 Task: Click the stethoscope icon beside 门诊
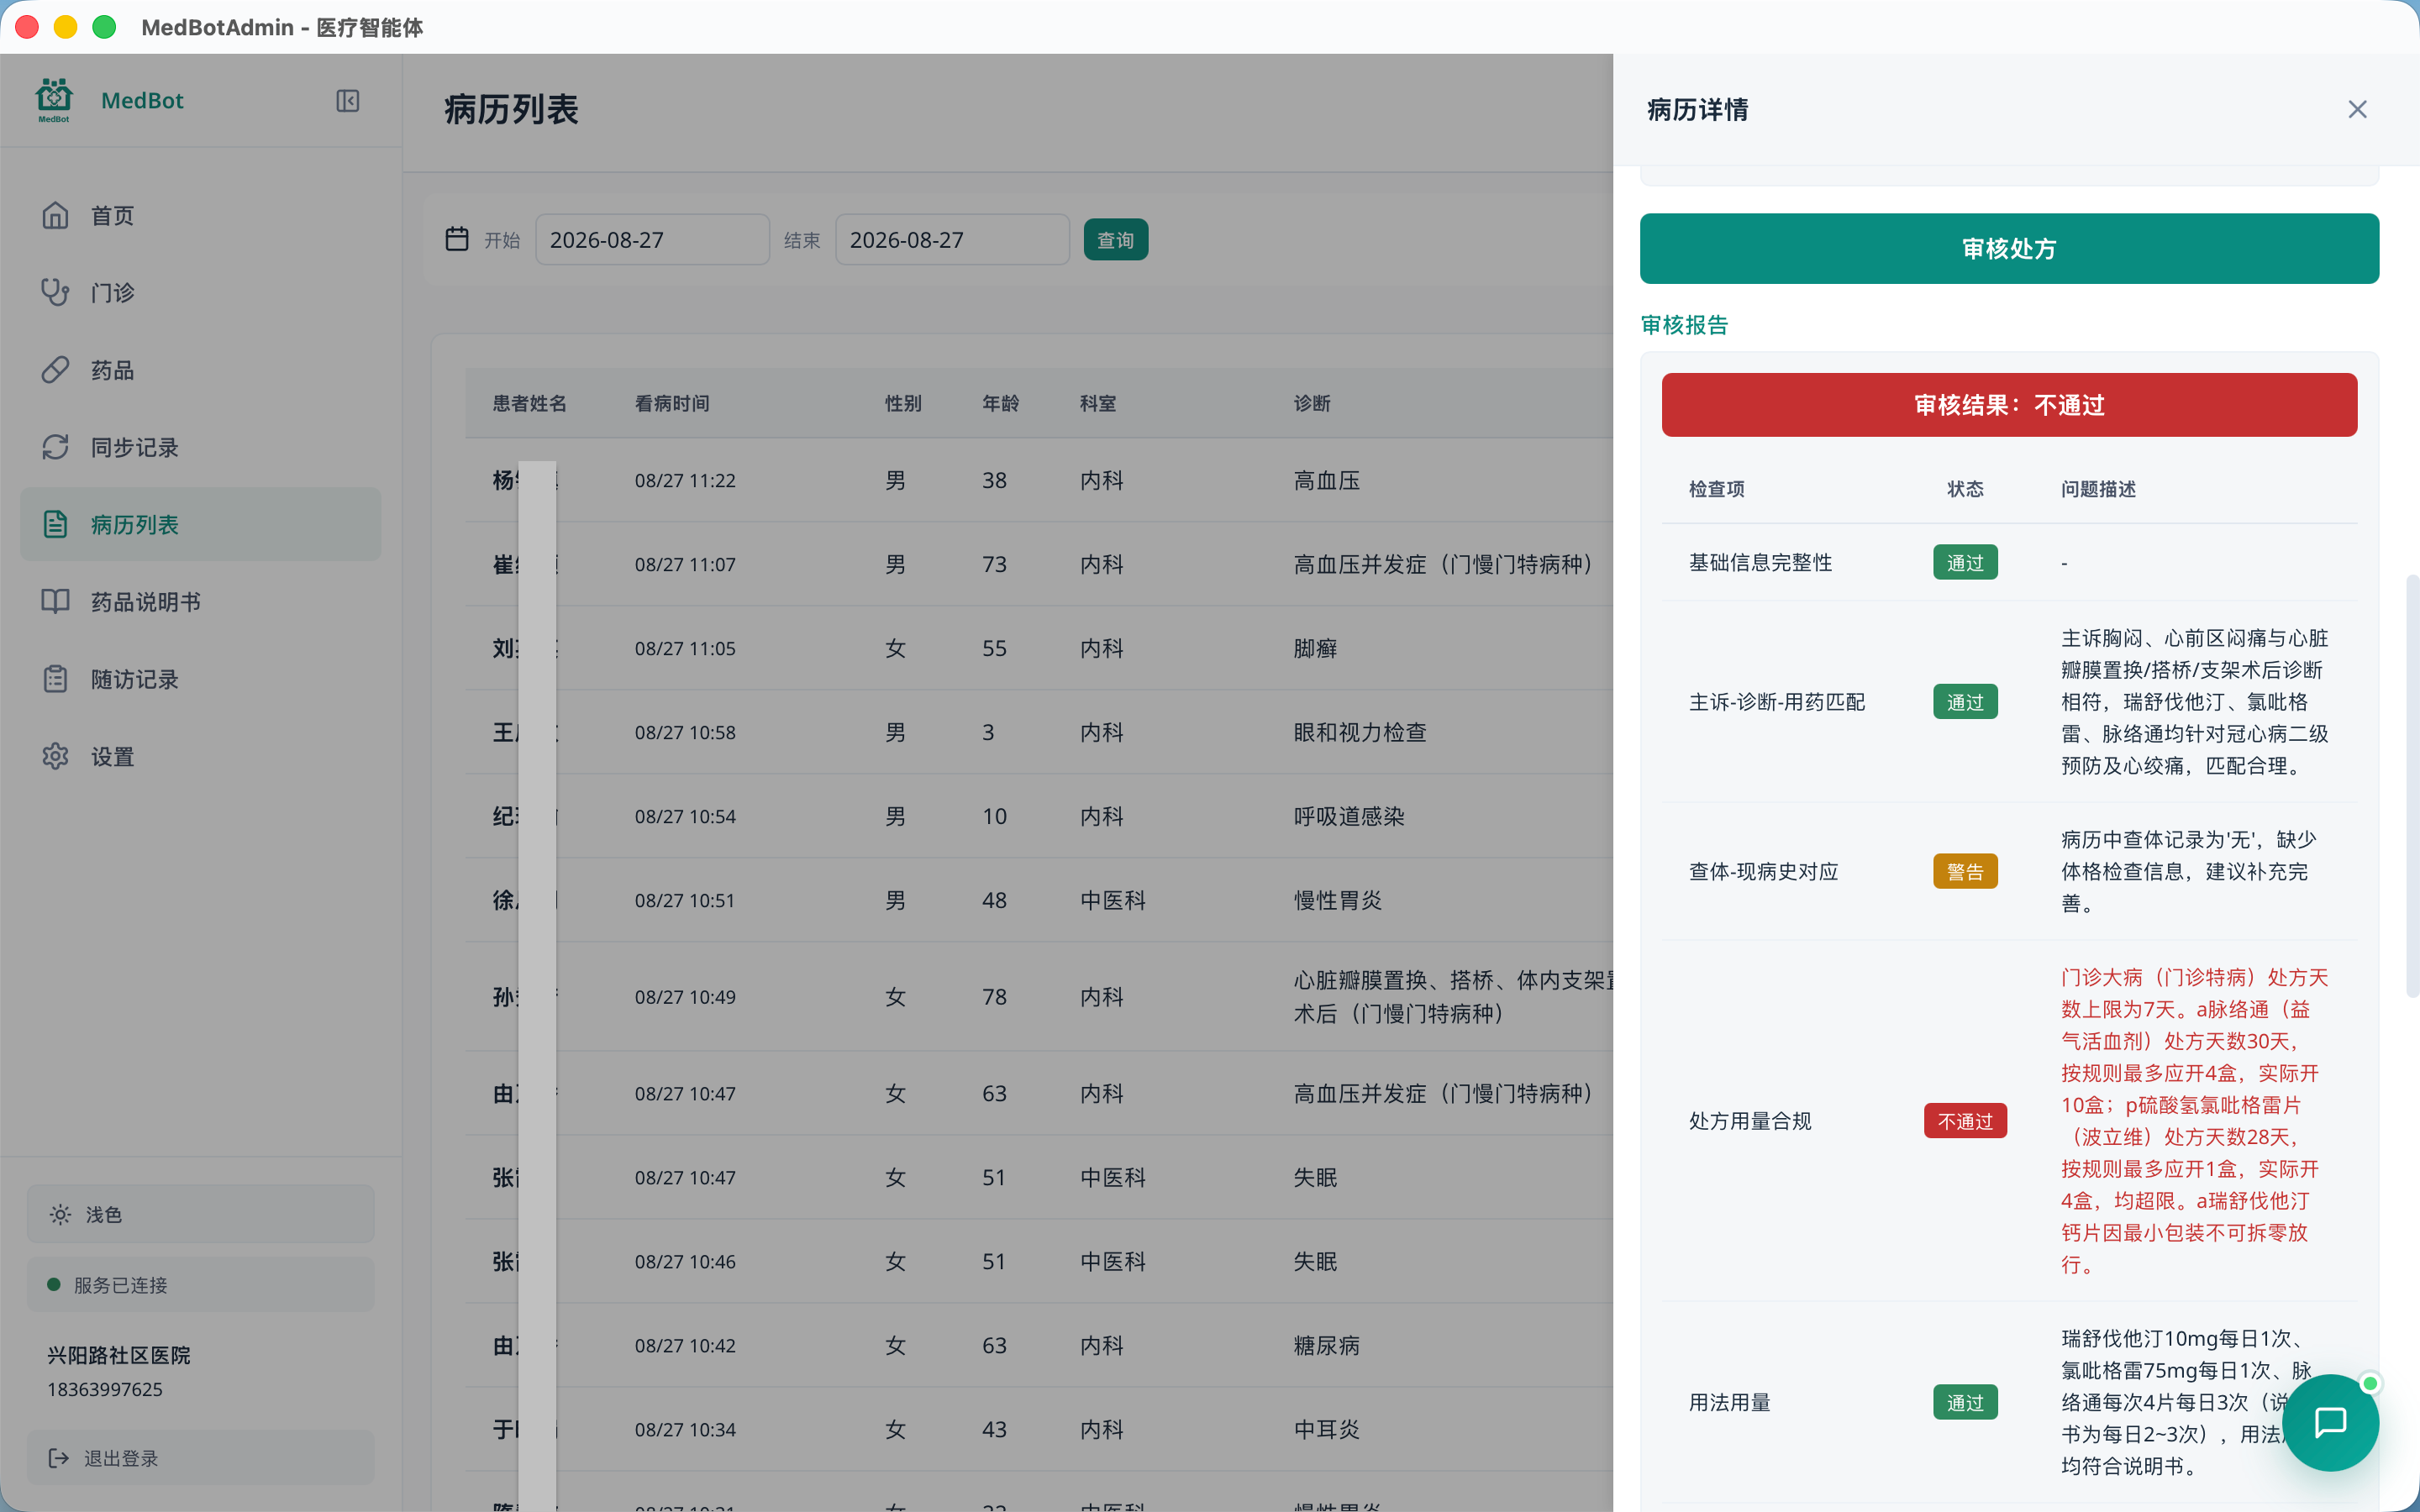[x=55, y=292]
